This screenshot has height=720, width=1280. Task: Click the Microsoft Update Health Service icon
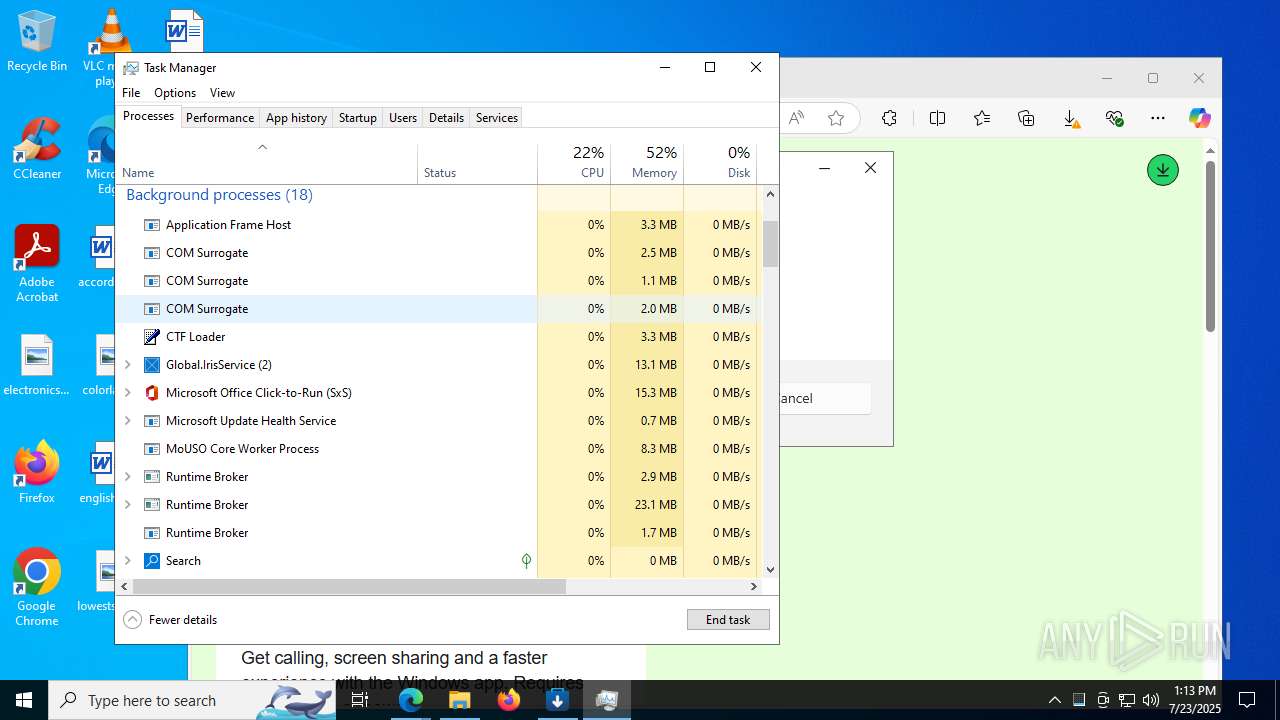coord(152,421)
